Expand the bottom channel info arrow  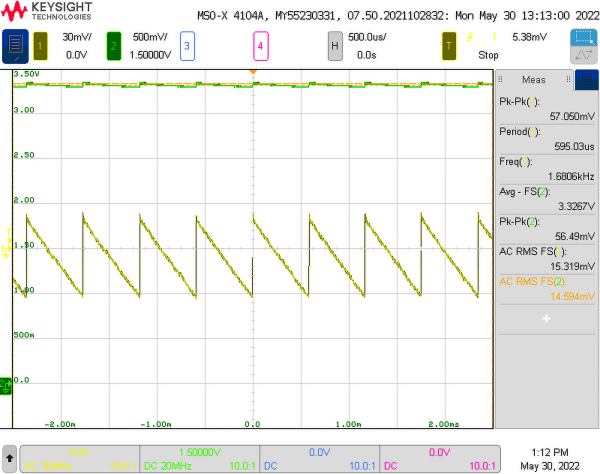click(x=8, y=459)
